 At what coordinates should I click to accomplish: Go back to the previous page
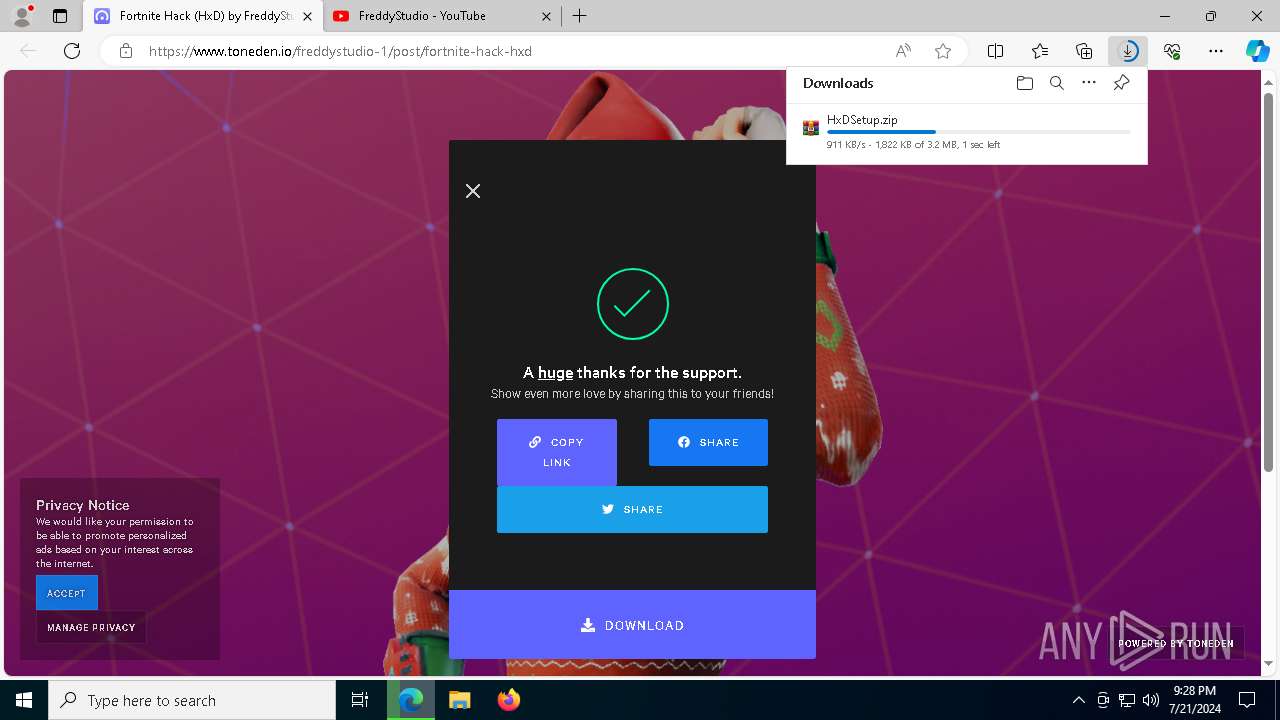tap(28, 51)
